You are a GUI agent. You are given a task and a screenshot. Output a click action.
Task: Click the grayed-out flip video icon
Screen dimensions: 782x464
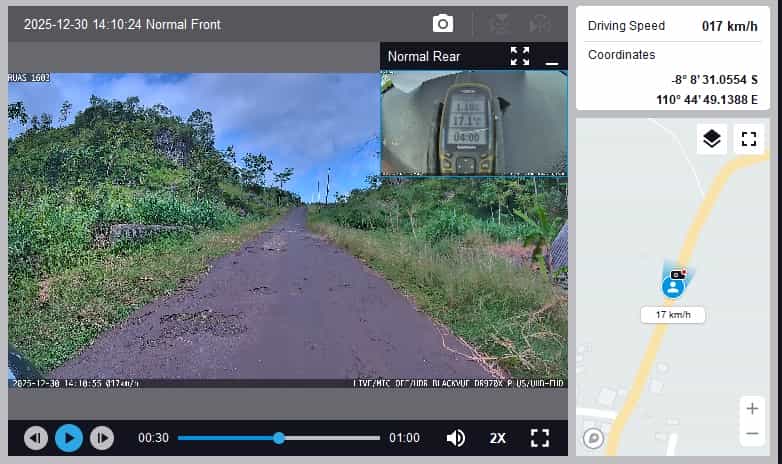point(498,24)
